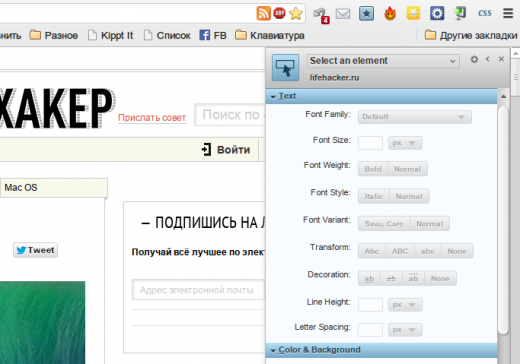Image resolution: width=520 pixels, height=364 pixels.
Task: Click the RSS feed icon in address bar
Action: tap(263, 13)
